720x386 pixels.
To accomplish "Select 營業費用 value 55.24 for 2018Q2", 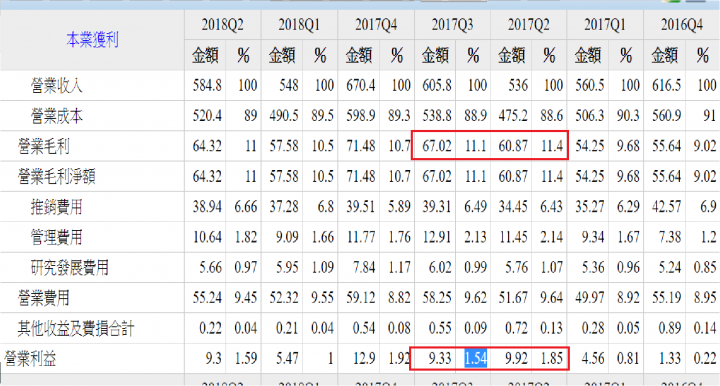I will (x=207, y=297).
